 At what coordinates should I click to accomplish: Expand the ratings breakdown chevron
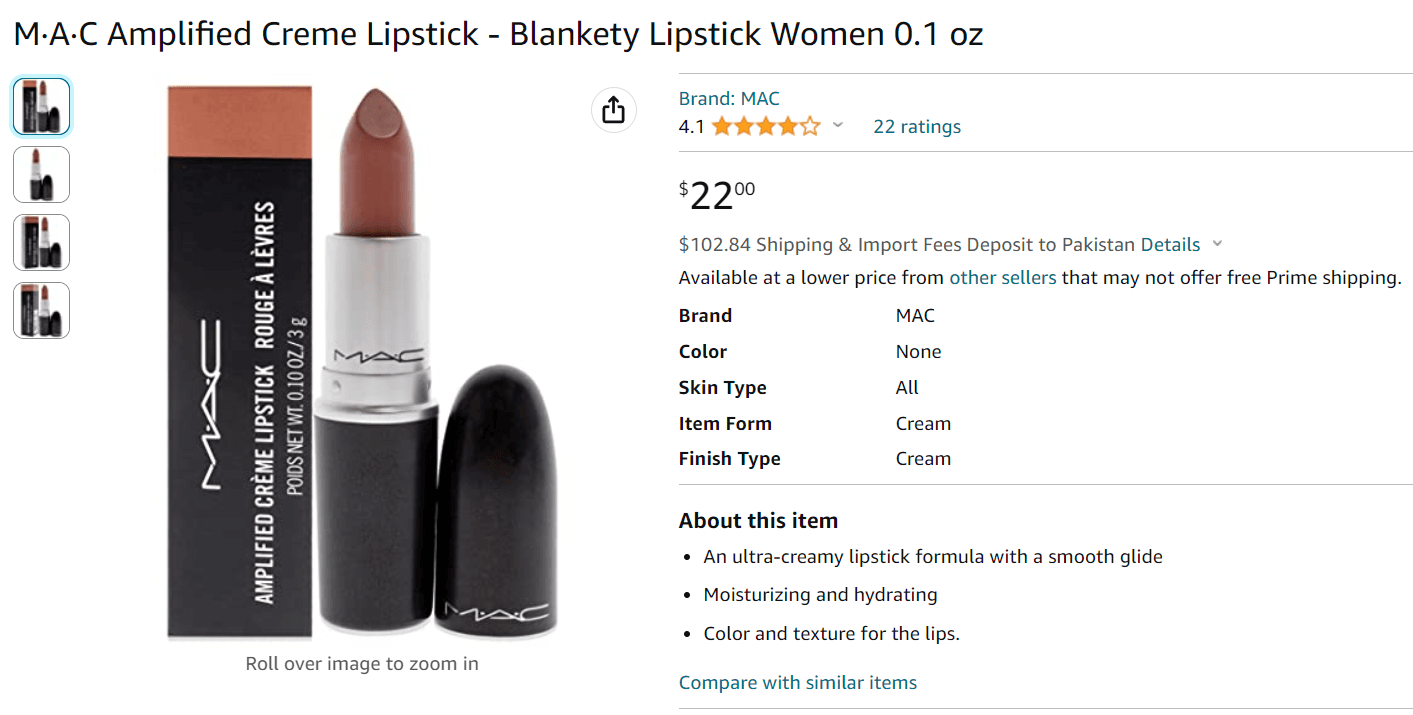coord(838,126)
